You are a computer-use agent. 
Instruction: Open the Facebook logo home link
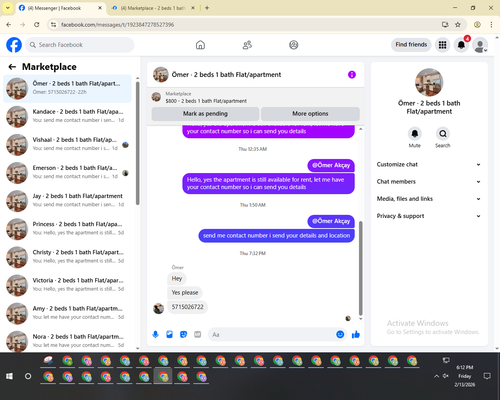click(14, 45)
